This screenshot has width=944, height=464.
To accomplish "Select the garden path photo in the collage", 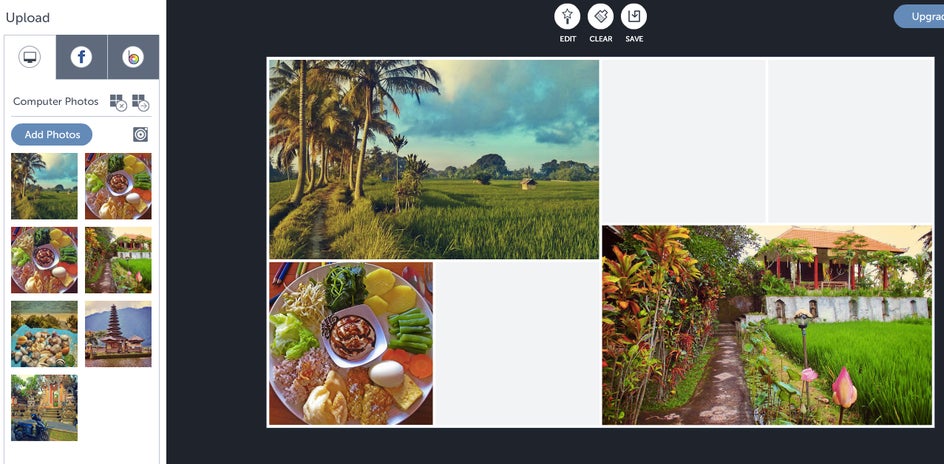I will [767, 325].
